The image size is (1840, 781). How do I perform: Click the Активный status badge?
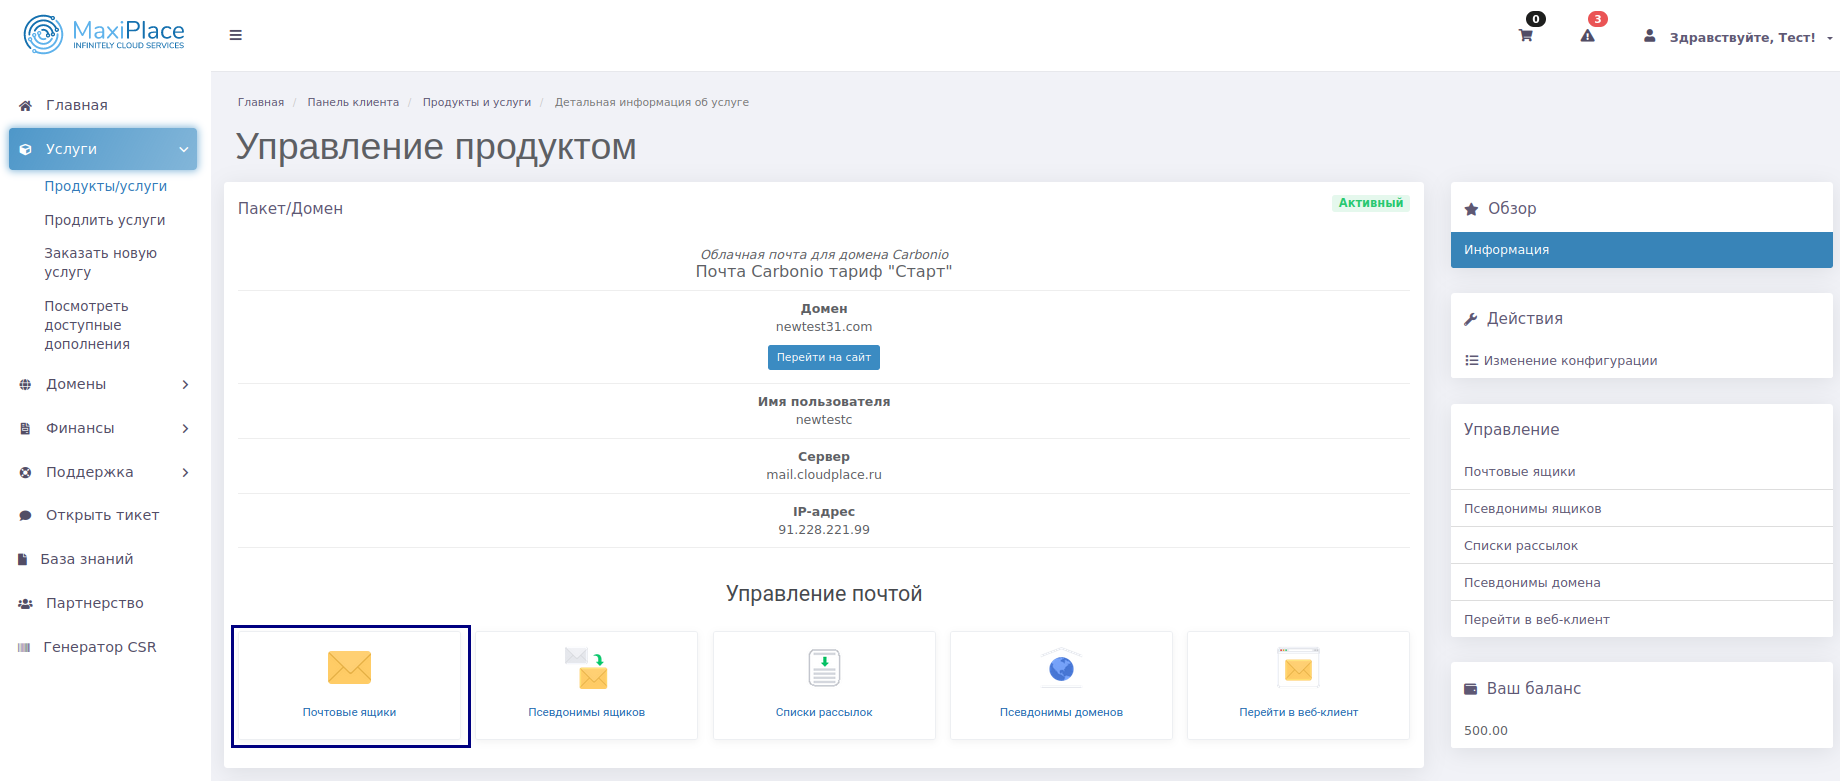click(1371, 203)
